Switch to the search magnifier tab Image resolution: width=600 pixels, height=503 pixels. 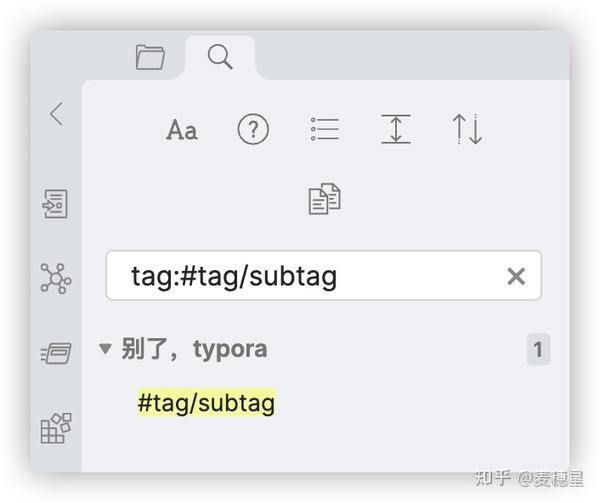click(x=220, y=58)
